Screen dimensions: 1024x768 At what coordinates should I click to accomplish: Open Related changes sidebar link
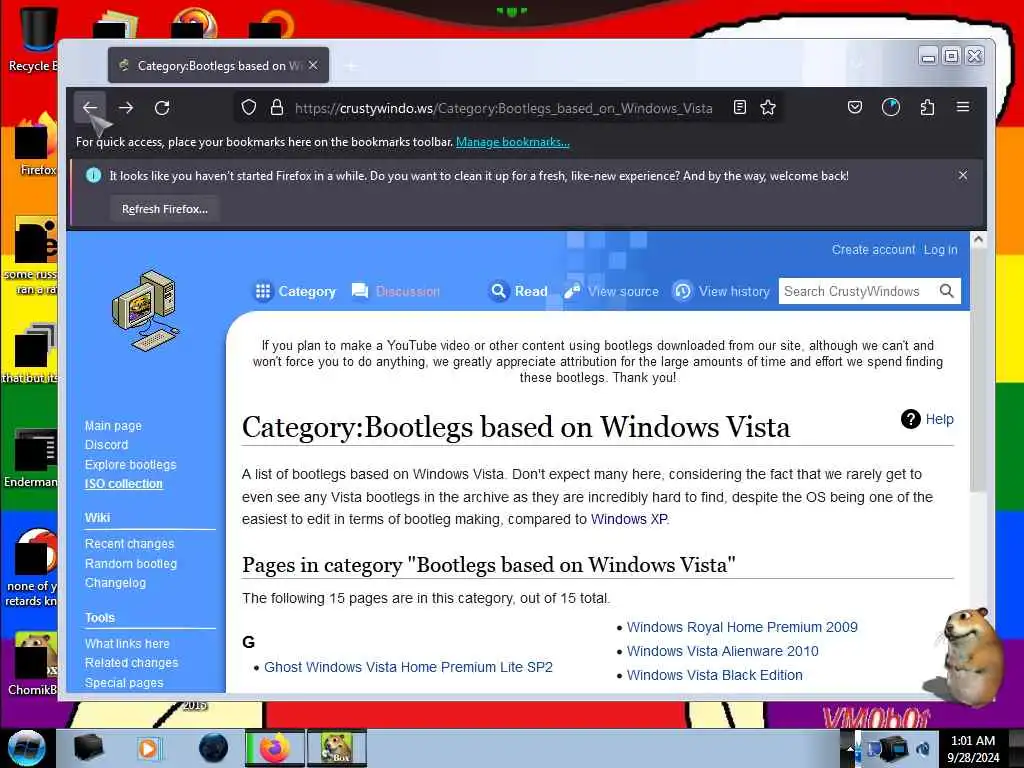pos(131,662)
